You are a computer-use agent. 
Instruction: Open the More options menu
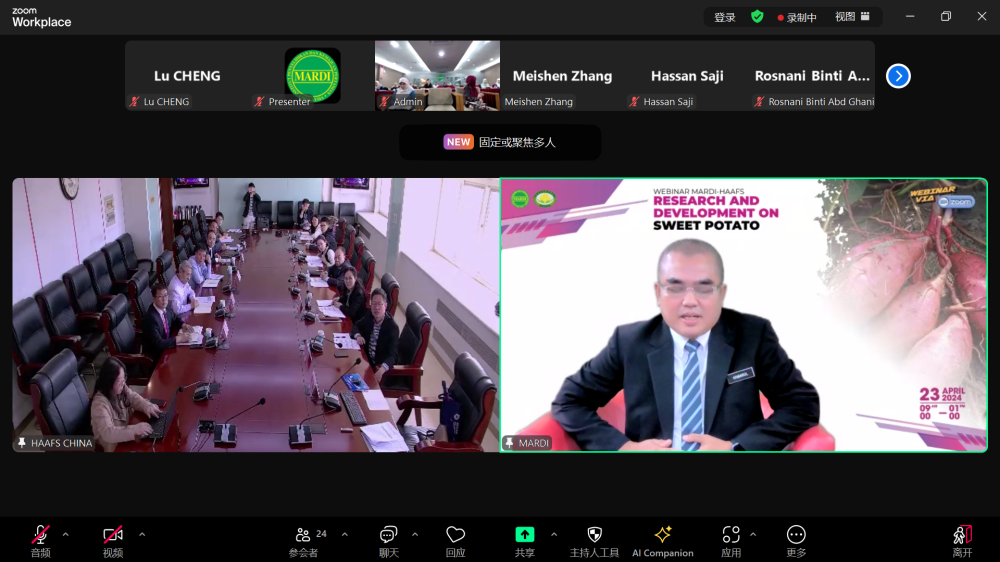[x=796, y=540]
